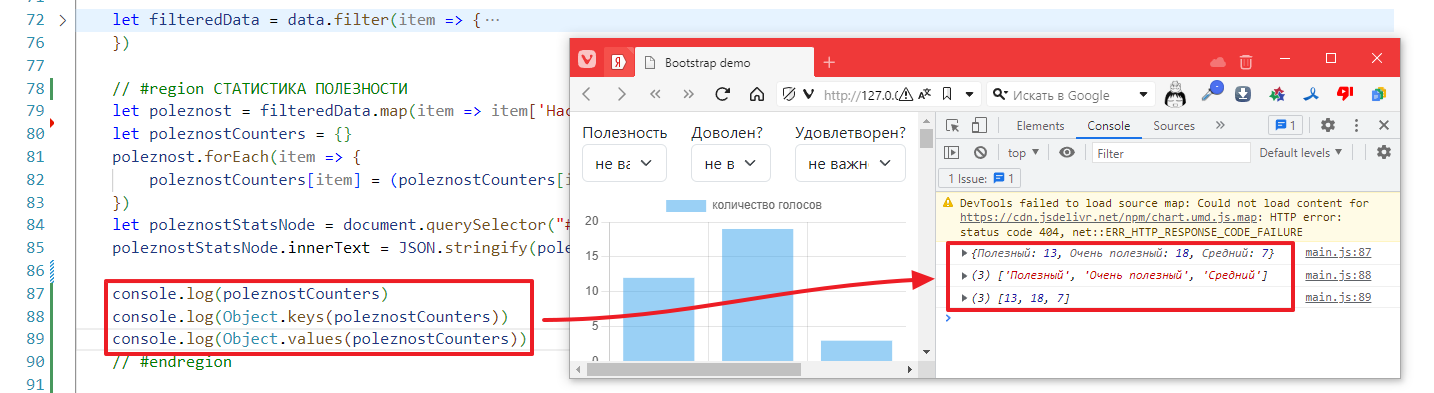
Task: Switch to the Sources tab
Action: click(1174, 126)
